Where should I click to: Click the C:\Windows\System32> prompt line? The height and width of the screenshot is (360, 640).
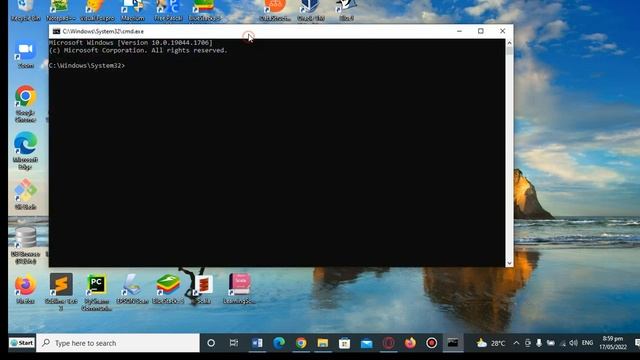87,66
